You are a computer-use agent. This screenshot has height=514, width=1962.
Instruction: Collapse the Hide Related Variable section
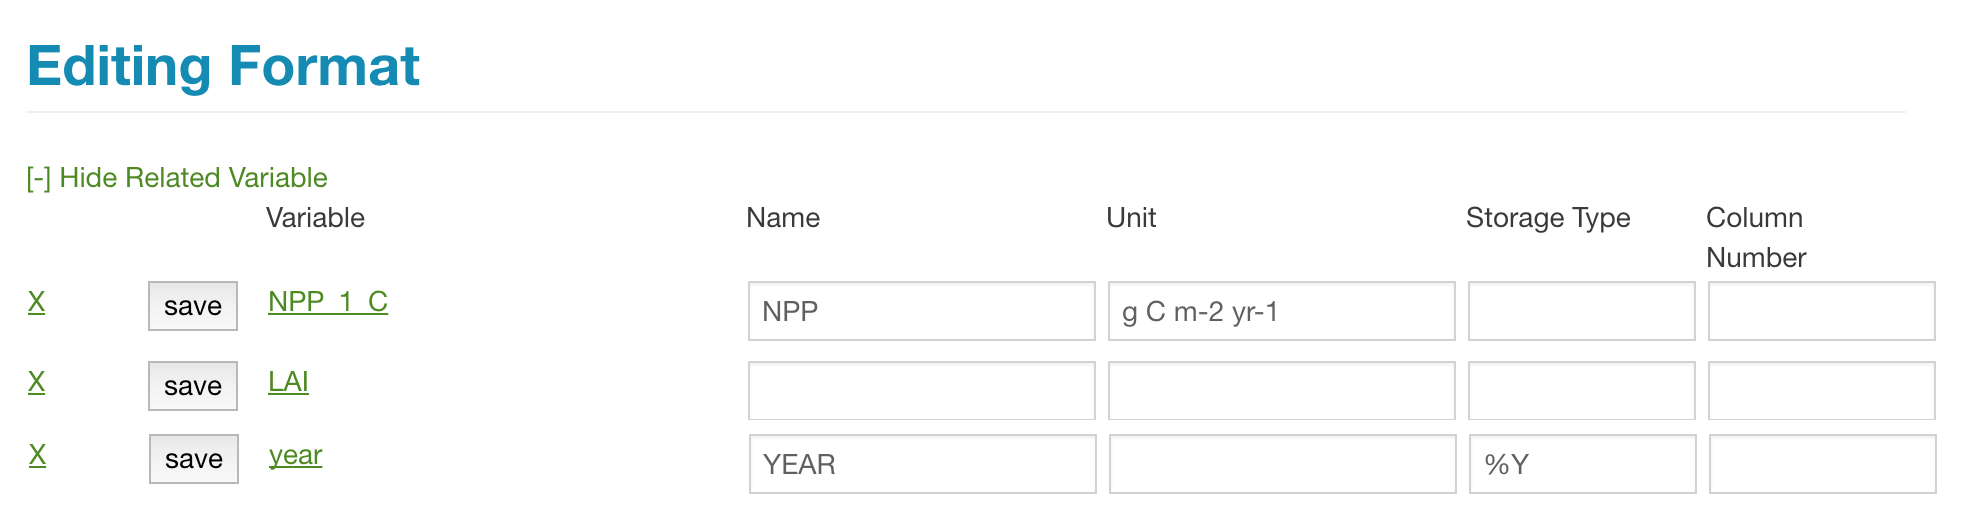click(177, 178)
